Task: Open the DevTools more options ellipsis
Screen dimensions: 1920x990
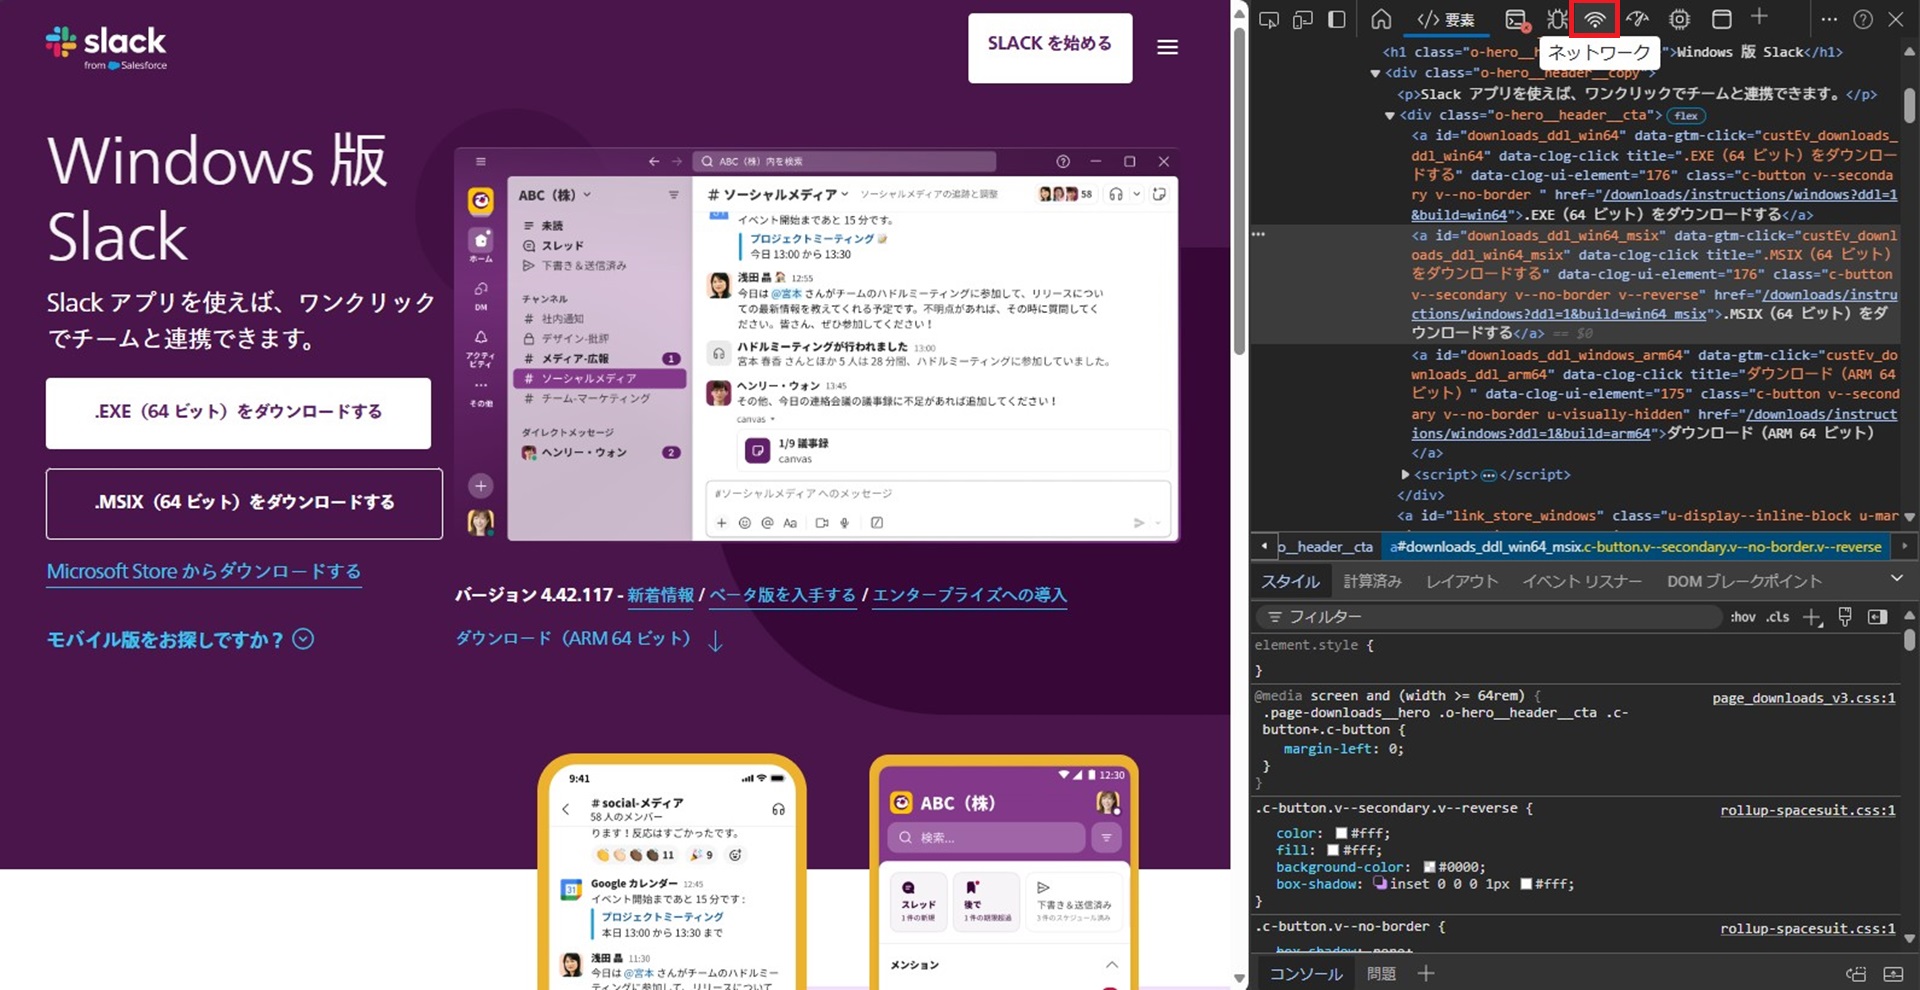Action: pos(1829,19)
